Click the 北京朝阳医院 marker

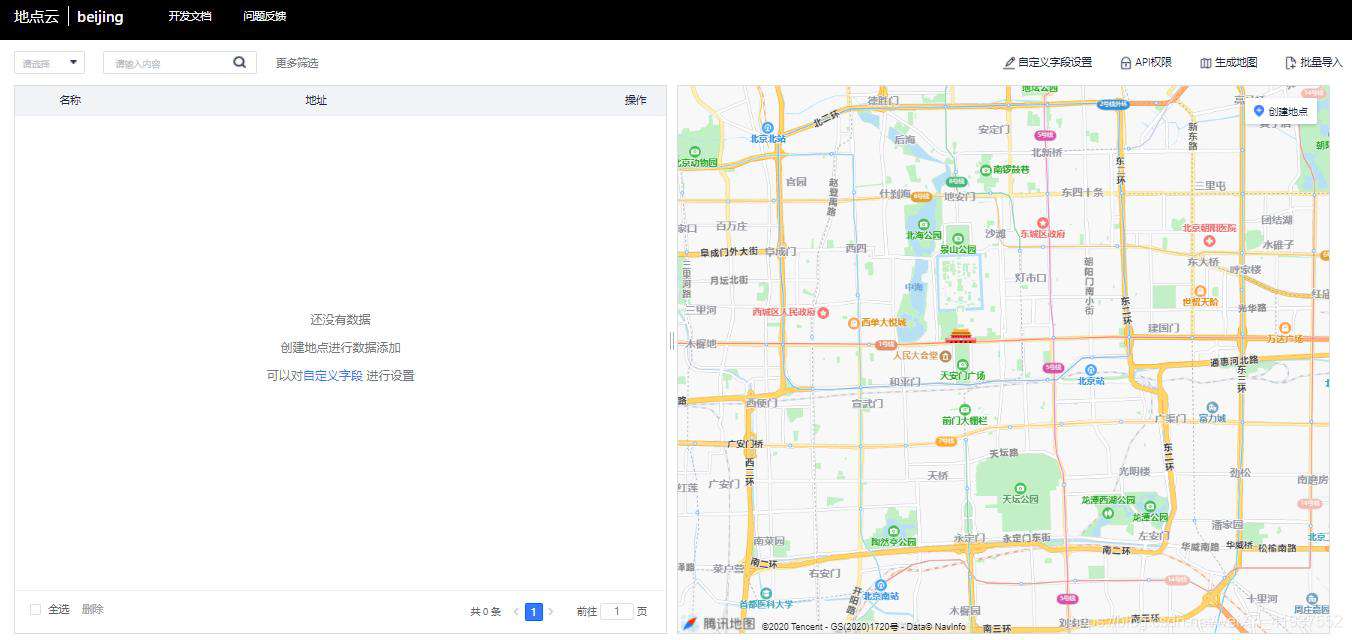pyautogui.click(x=1210, y=241)
